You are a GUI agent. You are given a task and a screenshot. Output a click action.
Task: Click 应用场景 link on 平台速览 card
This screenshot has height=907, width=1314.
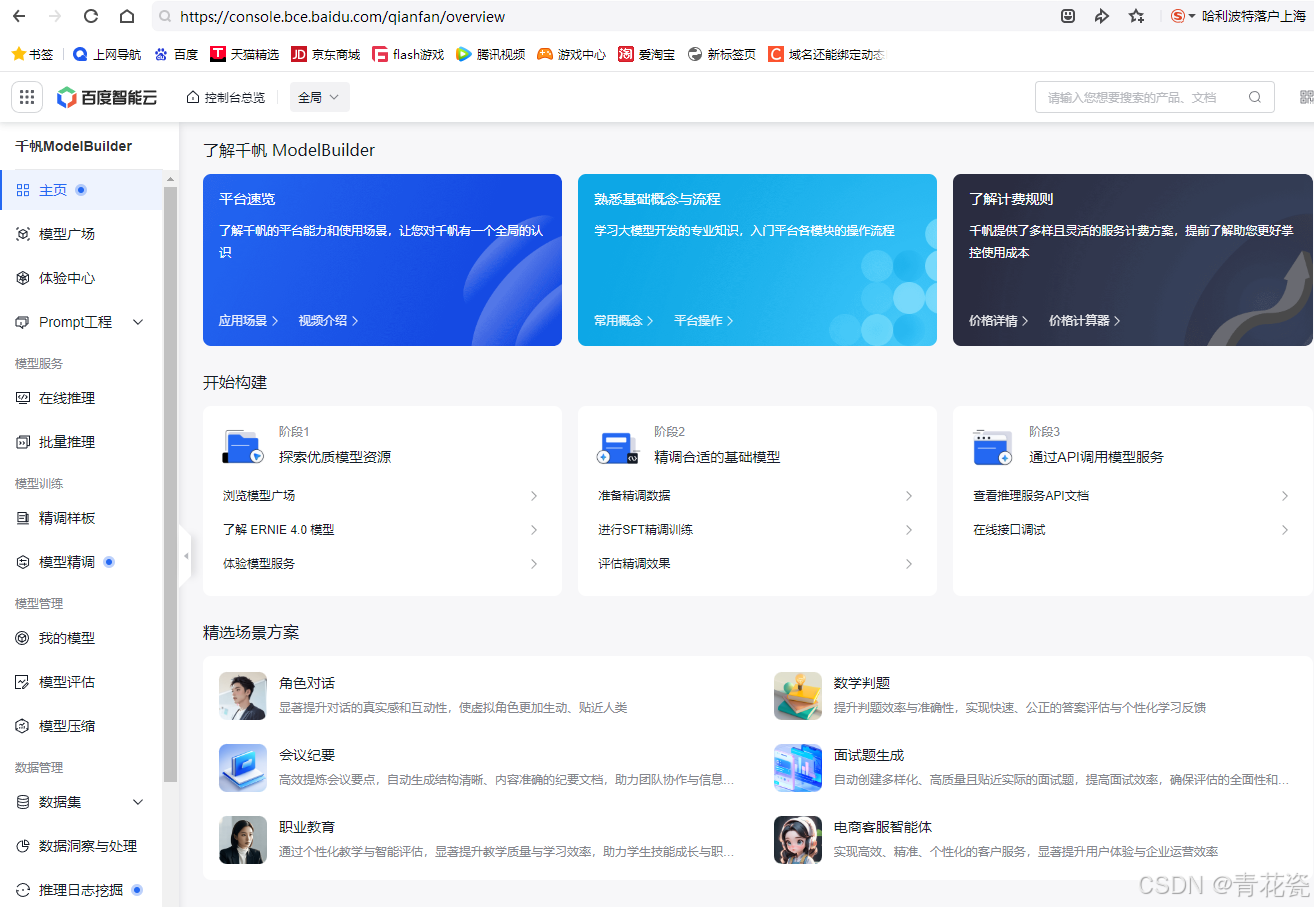coord(249,321)
